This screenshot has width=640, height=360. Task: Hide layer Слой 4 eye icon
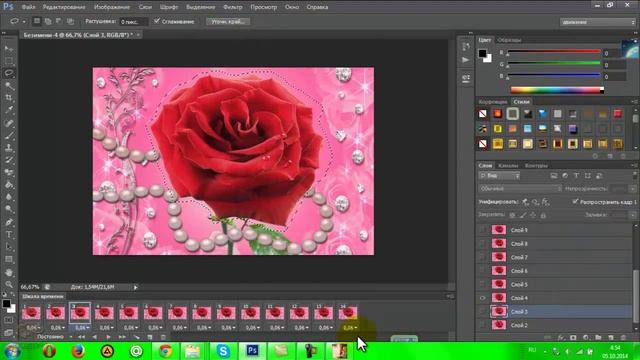(x=482, y=298)
